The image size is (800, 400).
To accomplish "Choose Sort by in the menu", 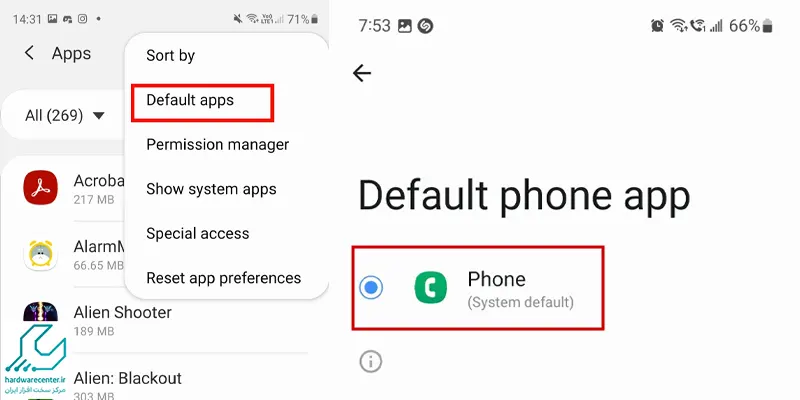I will pyautogui.click(x=170, y=55).
